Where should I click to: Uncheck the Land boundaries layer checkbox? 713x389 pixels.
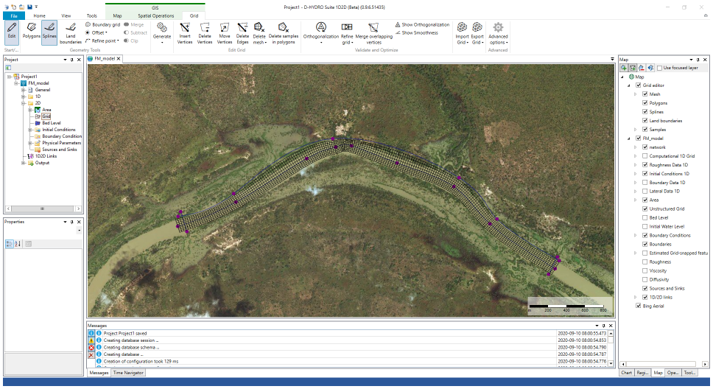(645, 121)
